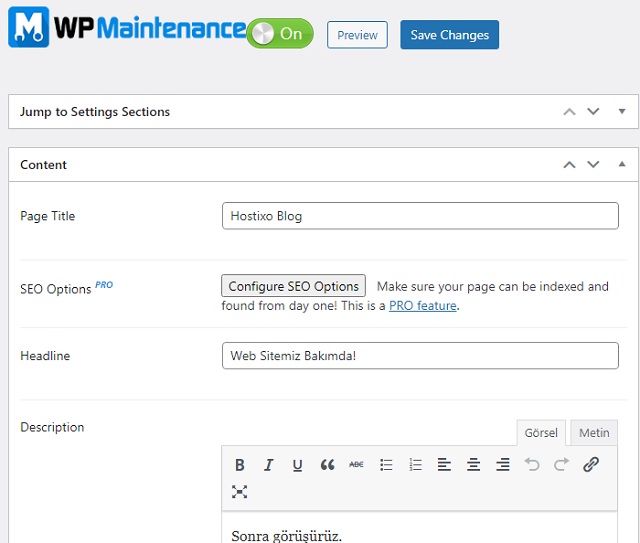Open the PRO feature link

[x=422, y=306]
